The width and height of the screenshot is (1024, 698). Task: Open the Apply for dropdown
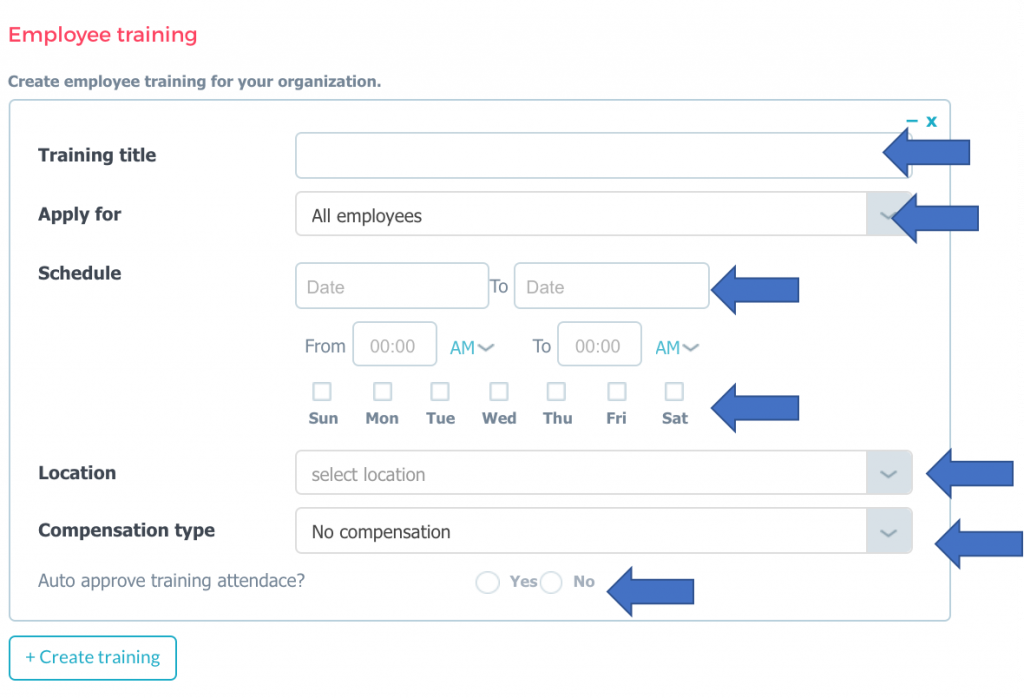pyautogui.click(x=886, y=214)
